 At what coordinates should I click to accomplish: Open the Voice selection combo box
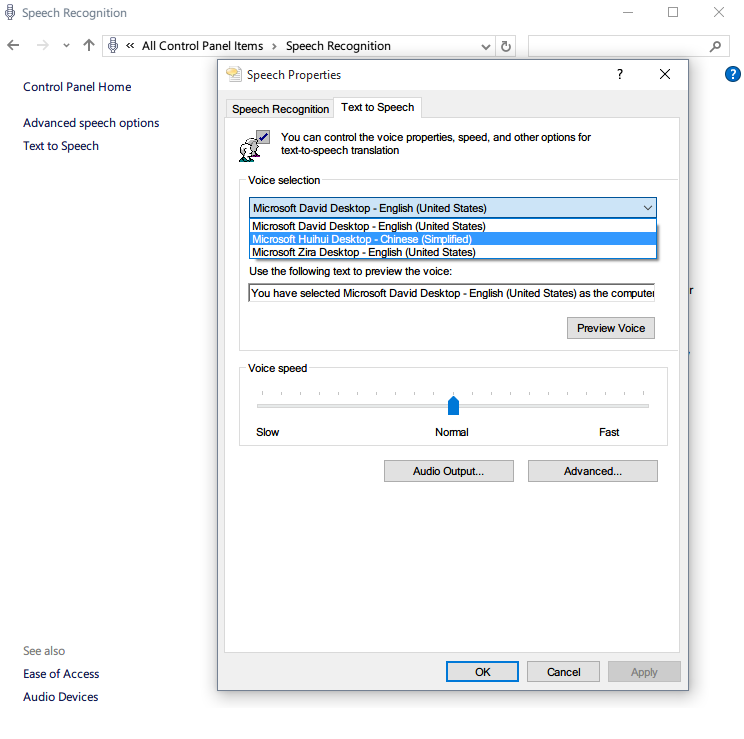[453, 208]
